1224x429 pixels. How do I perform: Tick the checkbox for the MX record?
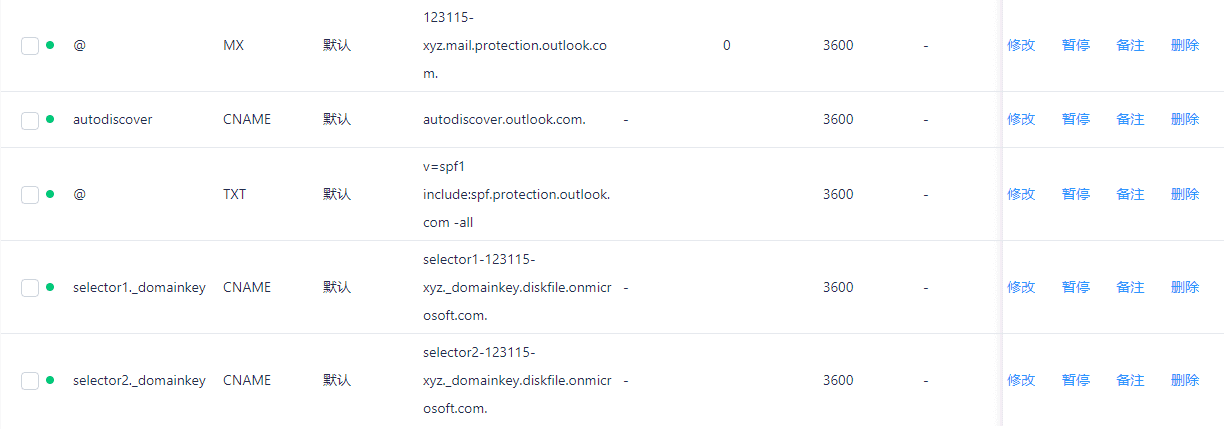[30, 46]
